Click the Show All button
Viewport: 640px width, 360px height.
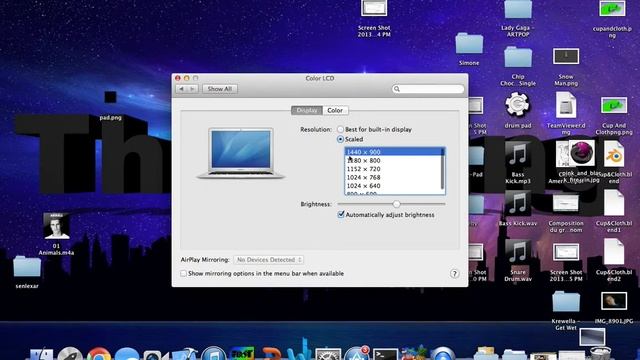pyautogui.click(x=220, y=89)
